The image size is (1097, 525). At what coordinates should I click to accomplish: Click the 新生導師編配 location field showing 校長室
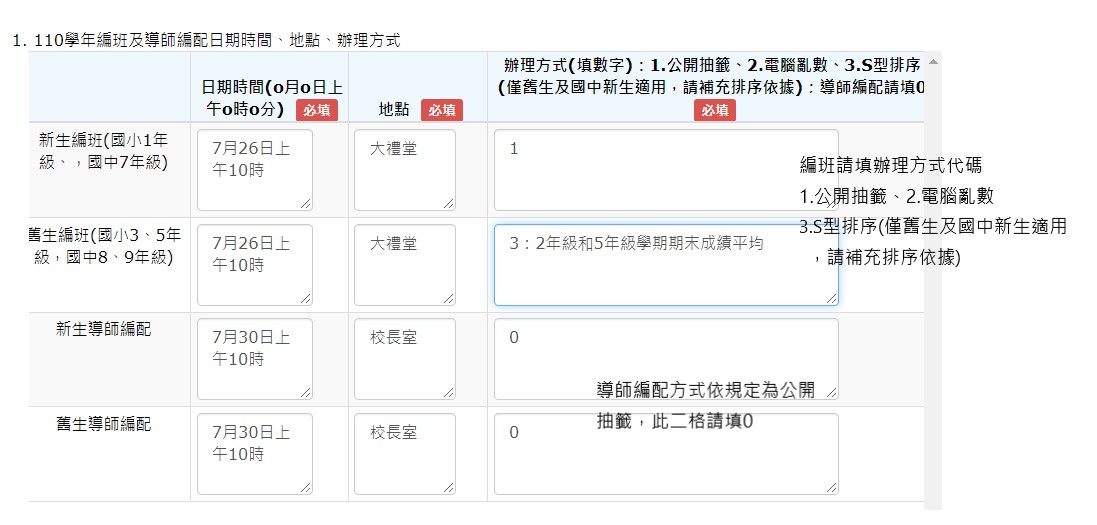pyautogui.click(x=404, y=359)
